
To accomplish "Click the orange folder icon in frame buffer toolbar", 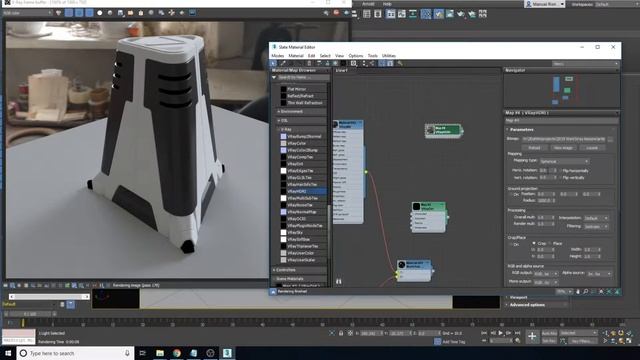I will [131, 13].
